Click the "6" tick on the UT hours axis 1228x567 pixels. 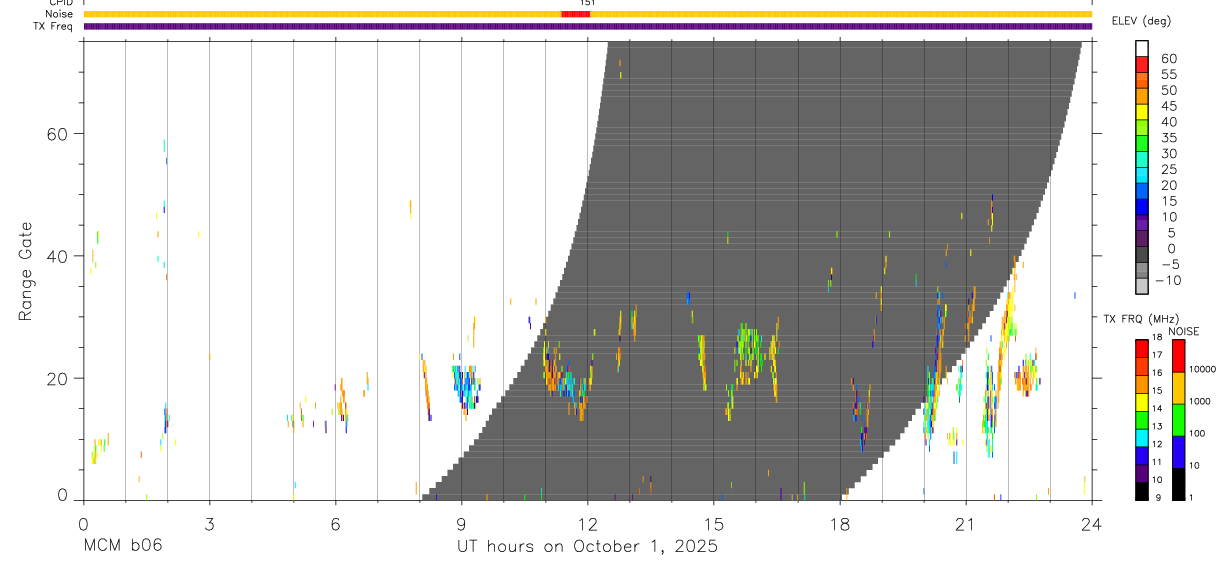click(x=335, y=523)
